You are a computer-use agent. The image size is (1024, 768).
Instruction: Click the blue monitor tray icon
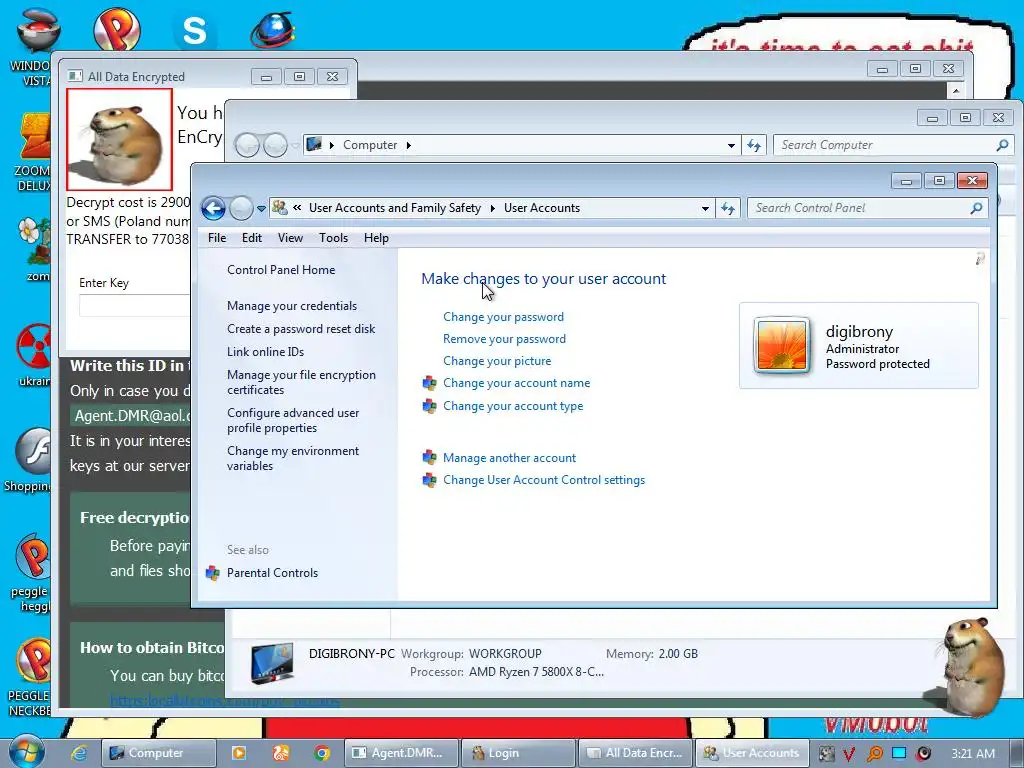pyautogui.click(x=899, y=753)
